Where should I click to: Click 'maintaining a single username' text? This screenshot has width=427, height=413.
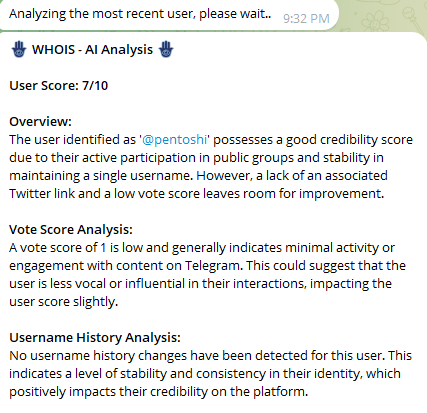[101, 176]
